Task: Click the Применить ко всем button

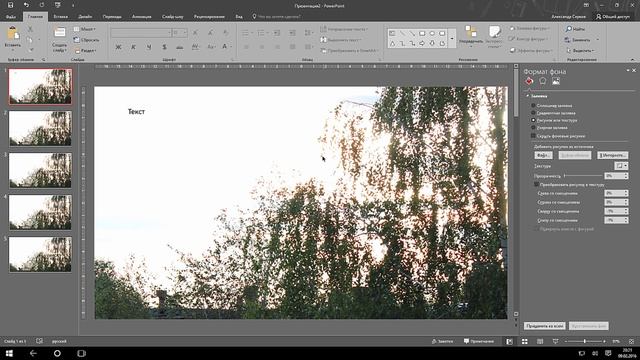Action: pos(544,326)
